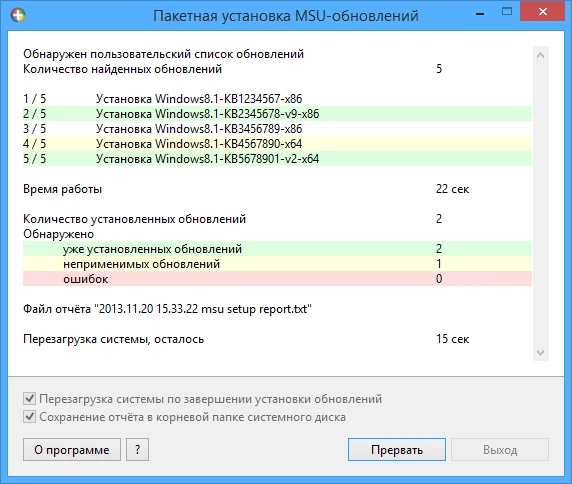Click the '15 сек' countdown value
The image size is (572, 484).
452,339
